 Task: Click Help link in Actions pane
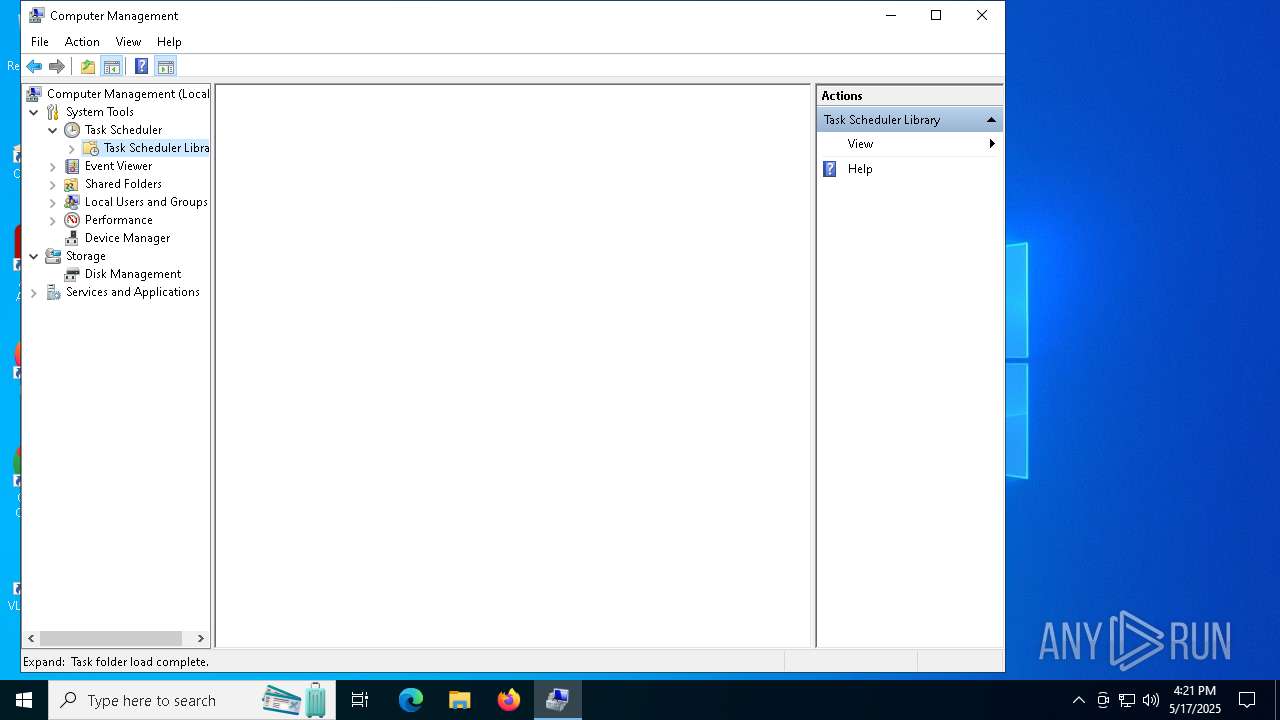click(x=860, y=169)
